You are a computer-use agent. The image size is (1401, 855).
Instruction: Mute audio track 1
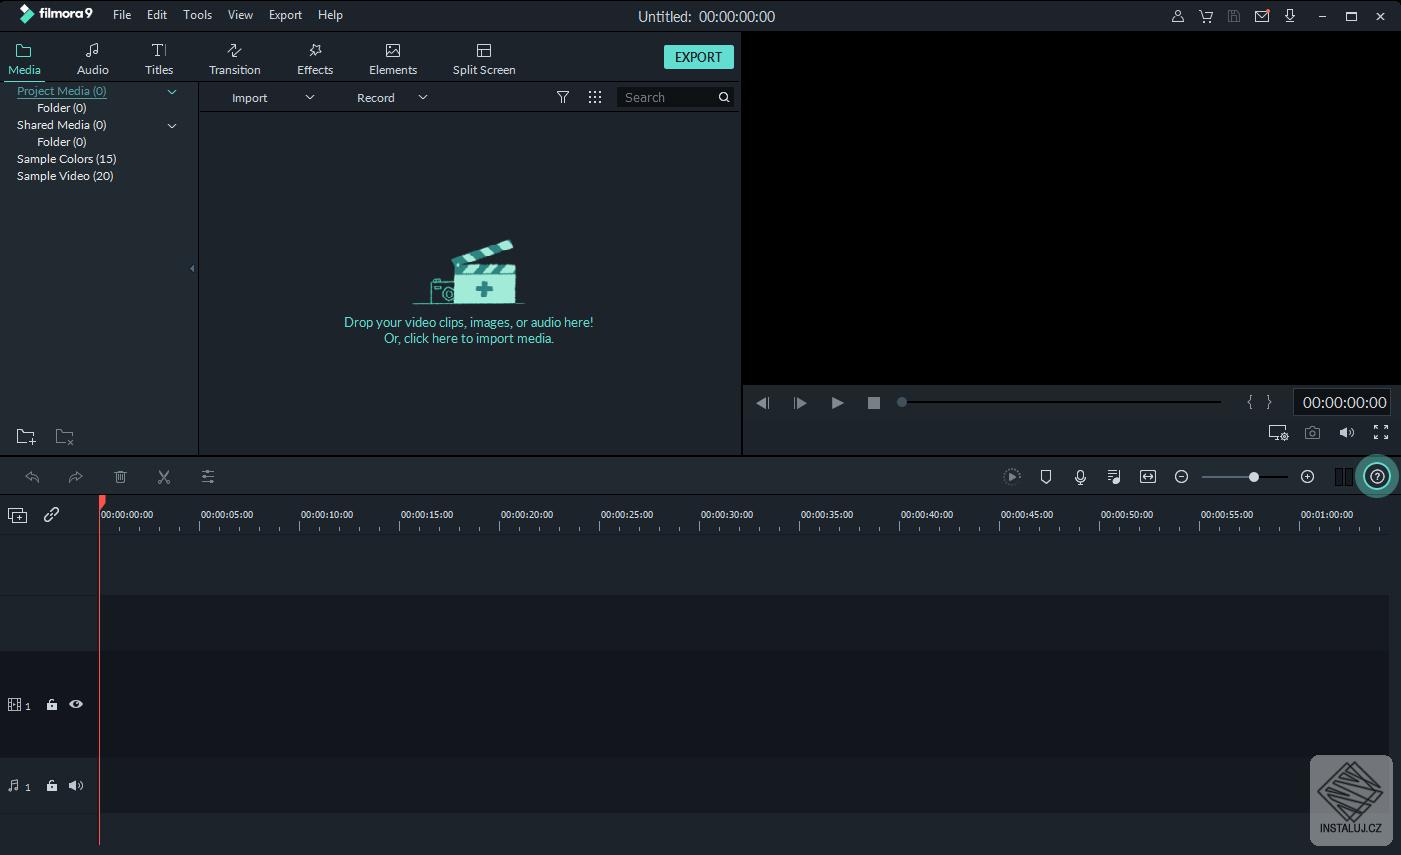[x=76, y=786]
